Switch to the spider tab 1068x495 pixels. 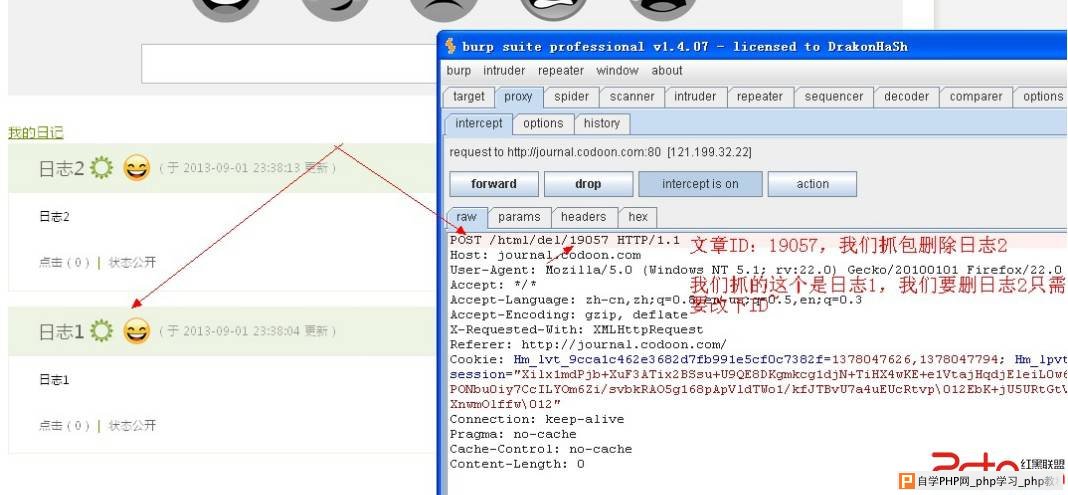pyautogui.click(x=571, y=97)
